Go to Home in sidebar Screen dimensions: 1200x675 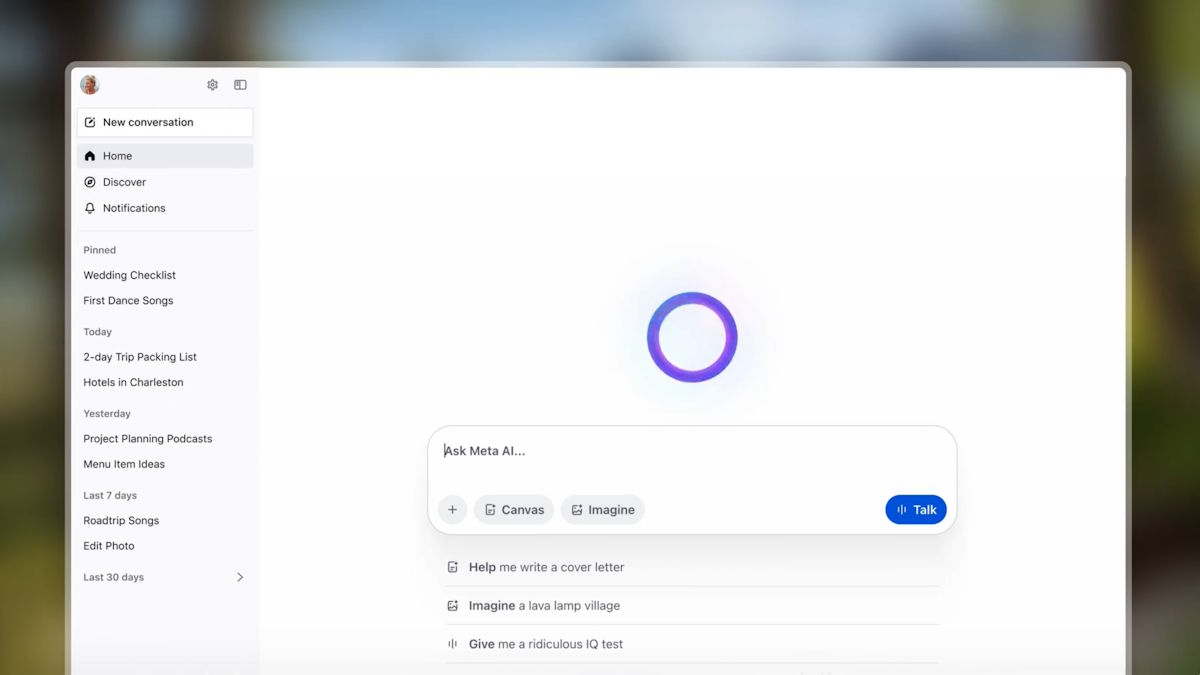(165, 156)
